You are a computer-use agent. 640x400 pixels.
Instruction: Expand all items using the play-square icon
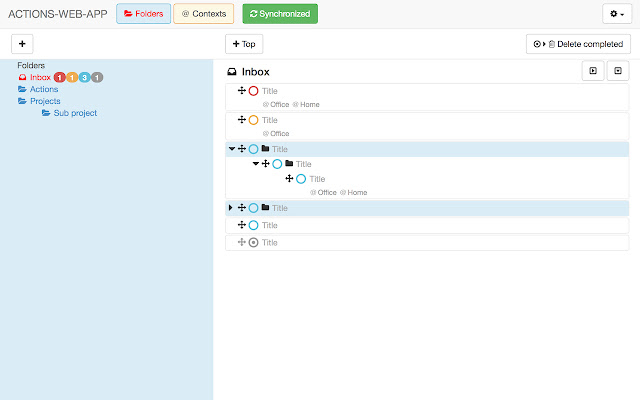(593, 71)
